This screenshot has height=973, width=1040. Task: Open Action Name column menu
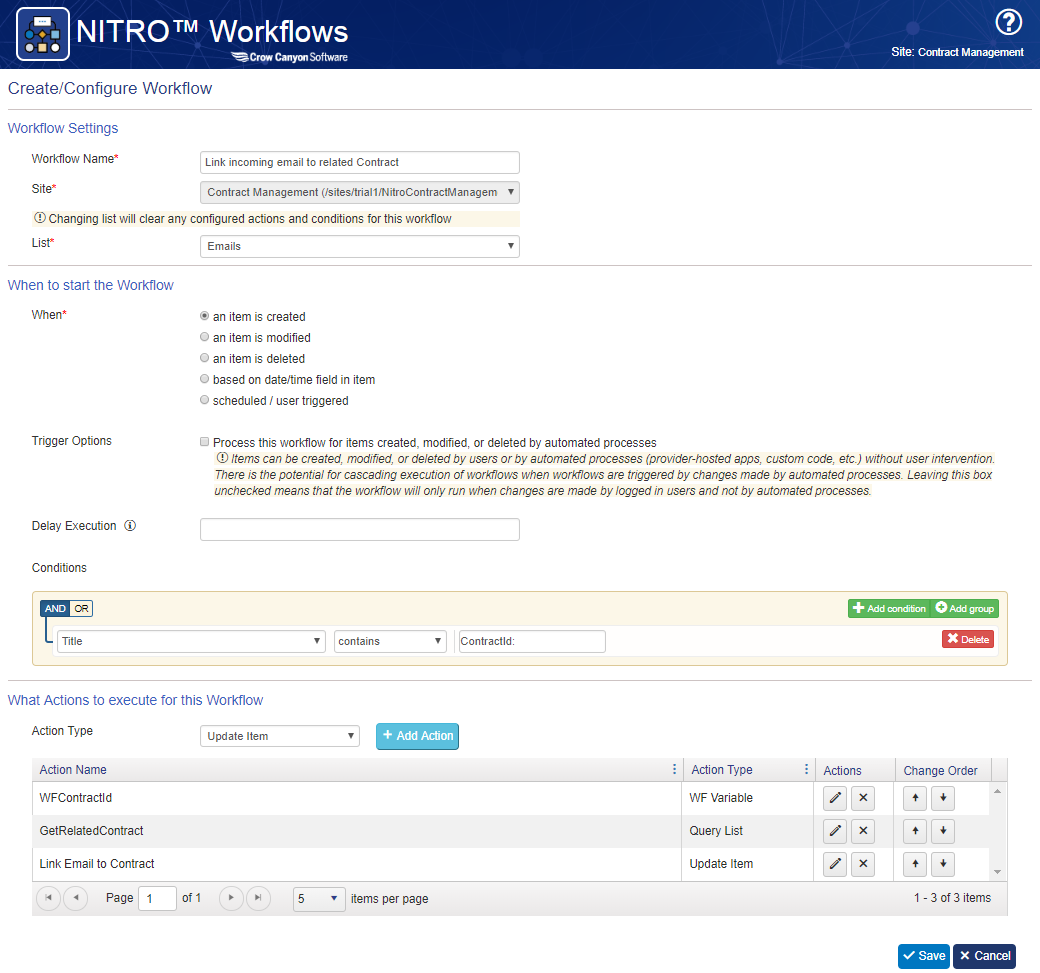point(675,769)
